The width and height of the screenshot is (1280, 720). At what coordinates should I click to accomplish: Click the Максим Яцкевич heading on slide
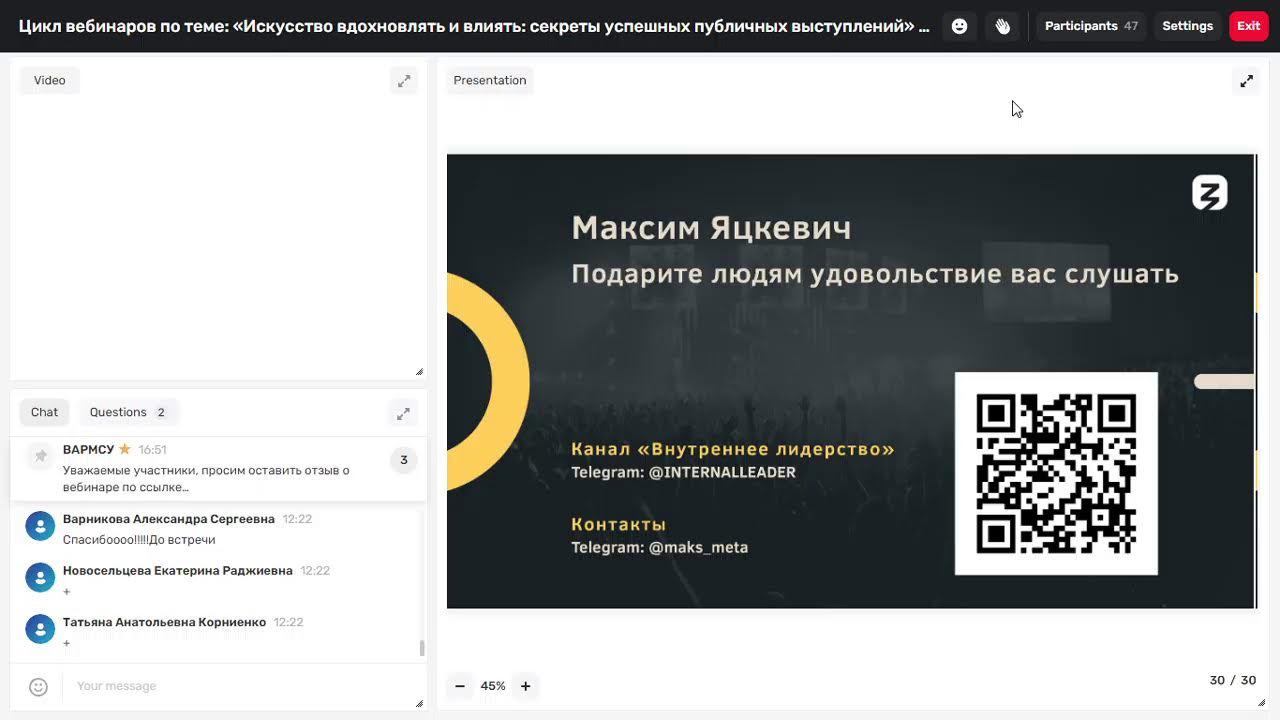pyautogui.click(x=711, y=228)
